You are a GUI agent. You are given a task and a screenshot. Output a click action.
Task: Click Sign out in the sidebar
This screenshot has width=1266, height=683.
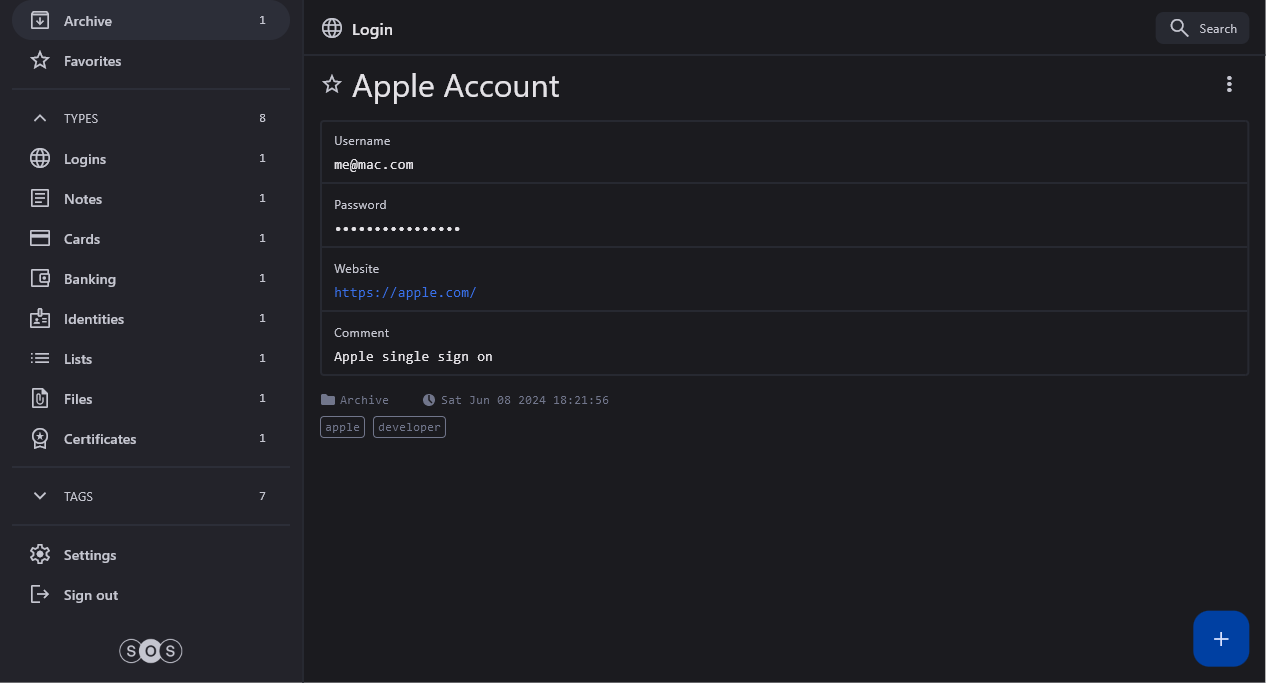click(90, 595)
